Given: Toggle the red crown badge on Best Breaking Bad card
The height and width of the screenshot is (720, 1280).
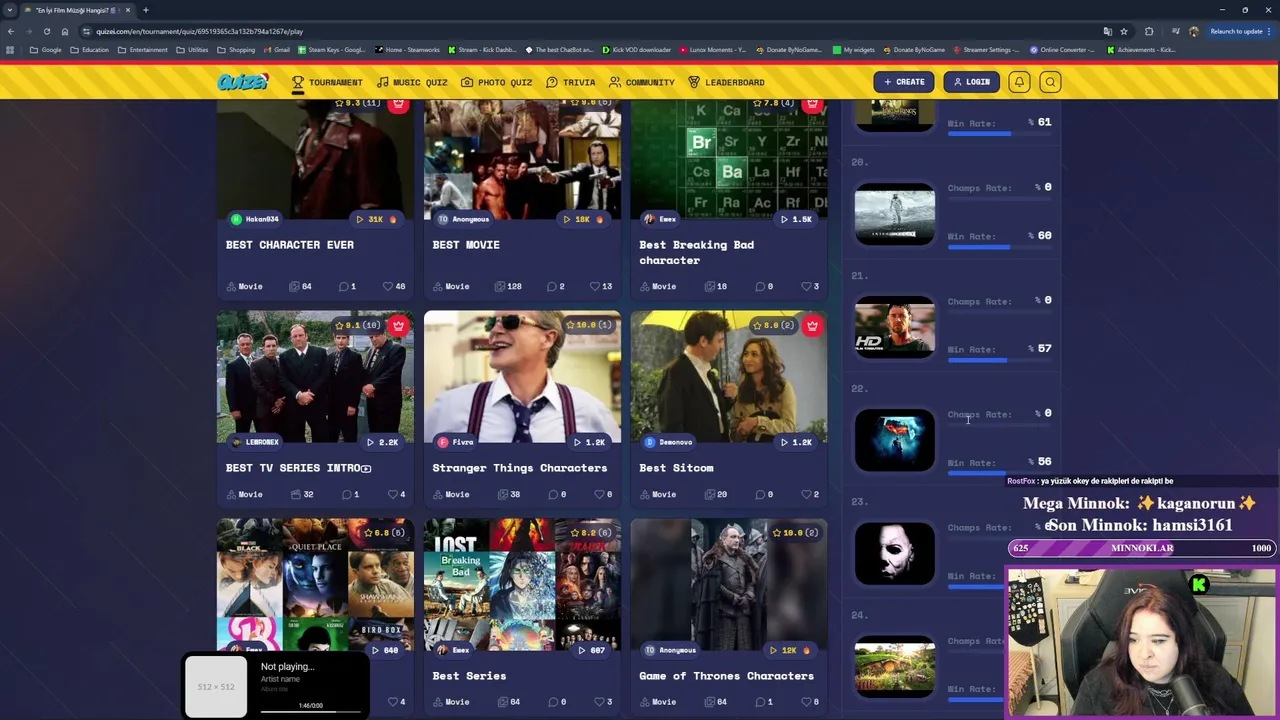Looking at the screenshot, I should point(812,104).
